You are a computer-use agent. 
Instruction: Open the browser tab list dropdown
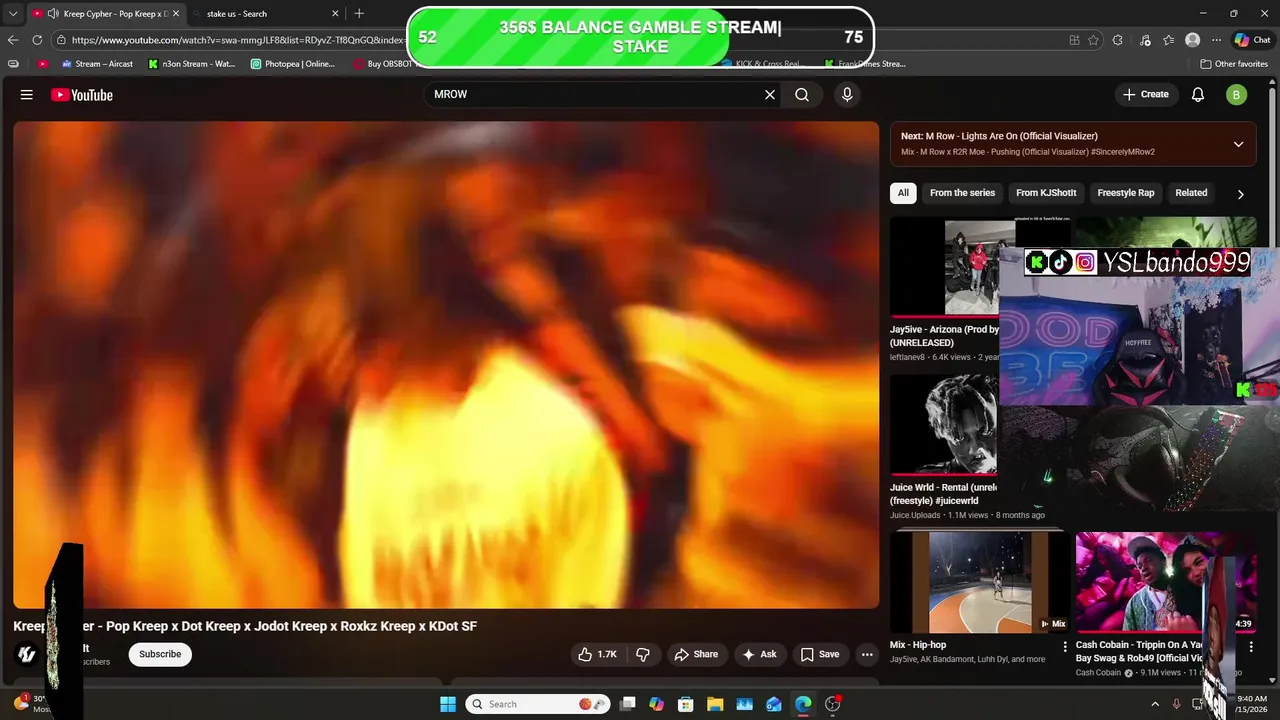[13, 14]
